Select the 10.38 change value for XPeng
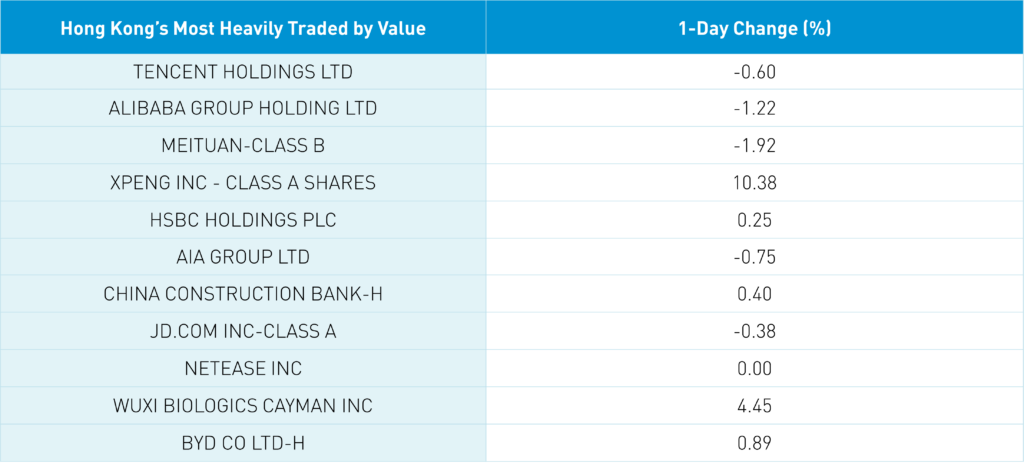 pos(755,183)
